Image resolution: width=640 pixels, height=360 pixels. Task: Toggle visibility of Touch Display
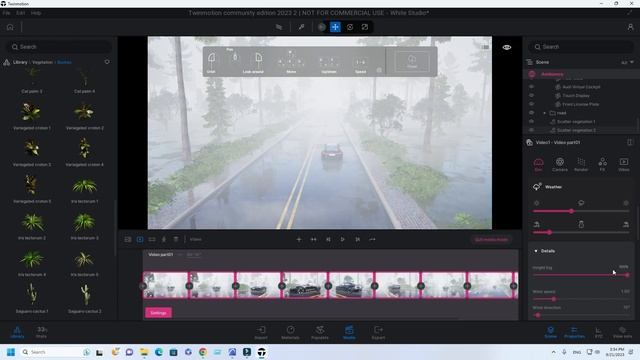pos(531,96)
